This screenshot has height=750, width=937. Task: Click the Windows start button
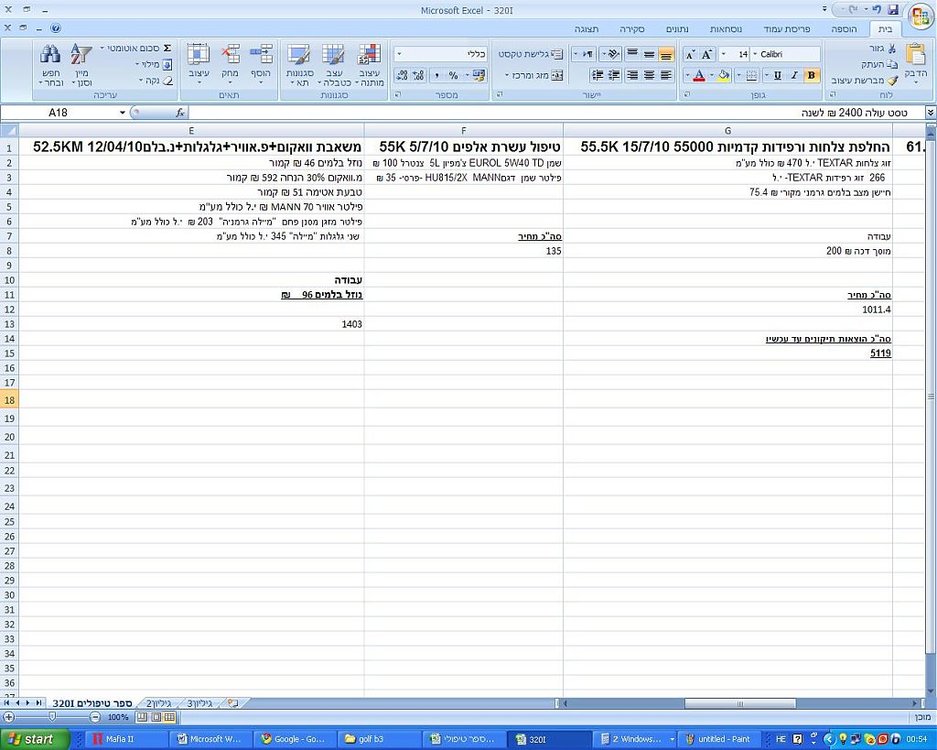point(34,739)
